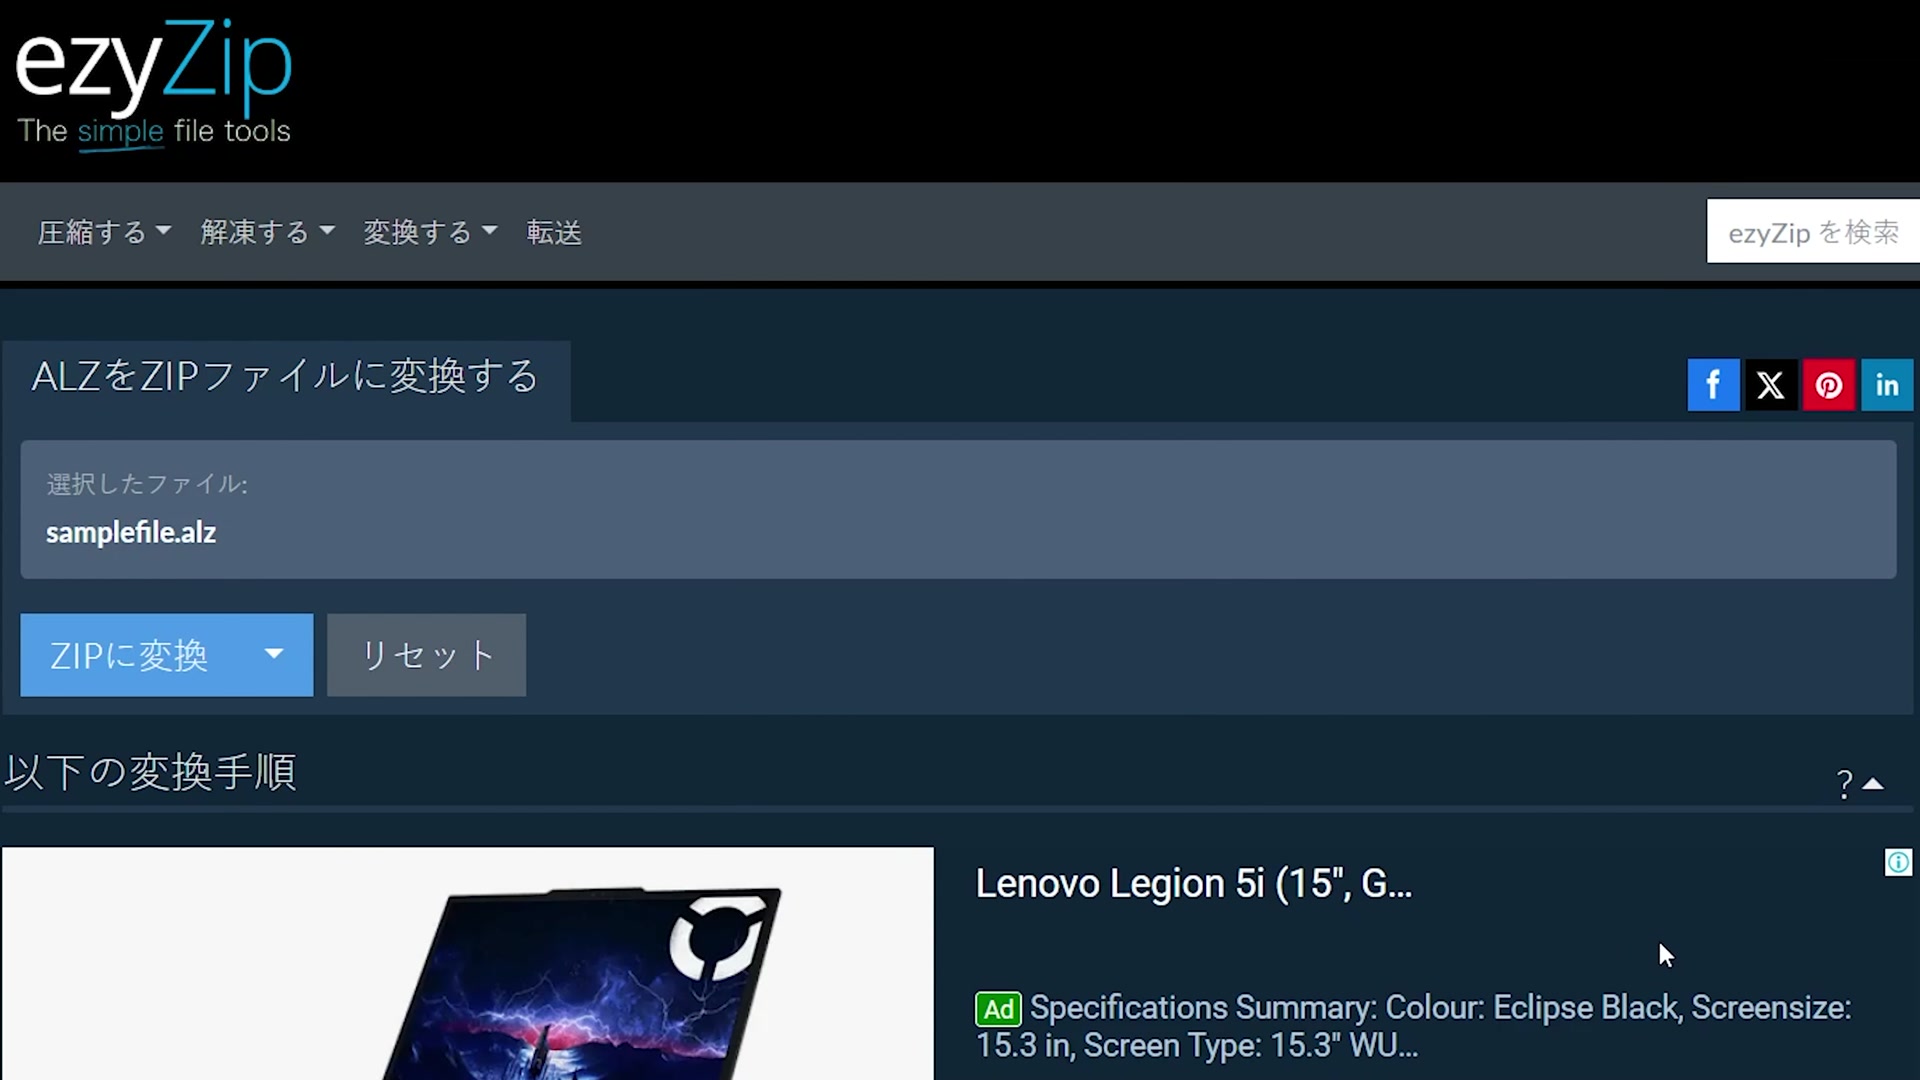The height and width of the screenshot is (1080, 1920).
Task: Click the ZIPに変換 button
Action: point(129,655)
